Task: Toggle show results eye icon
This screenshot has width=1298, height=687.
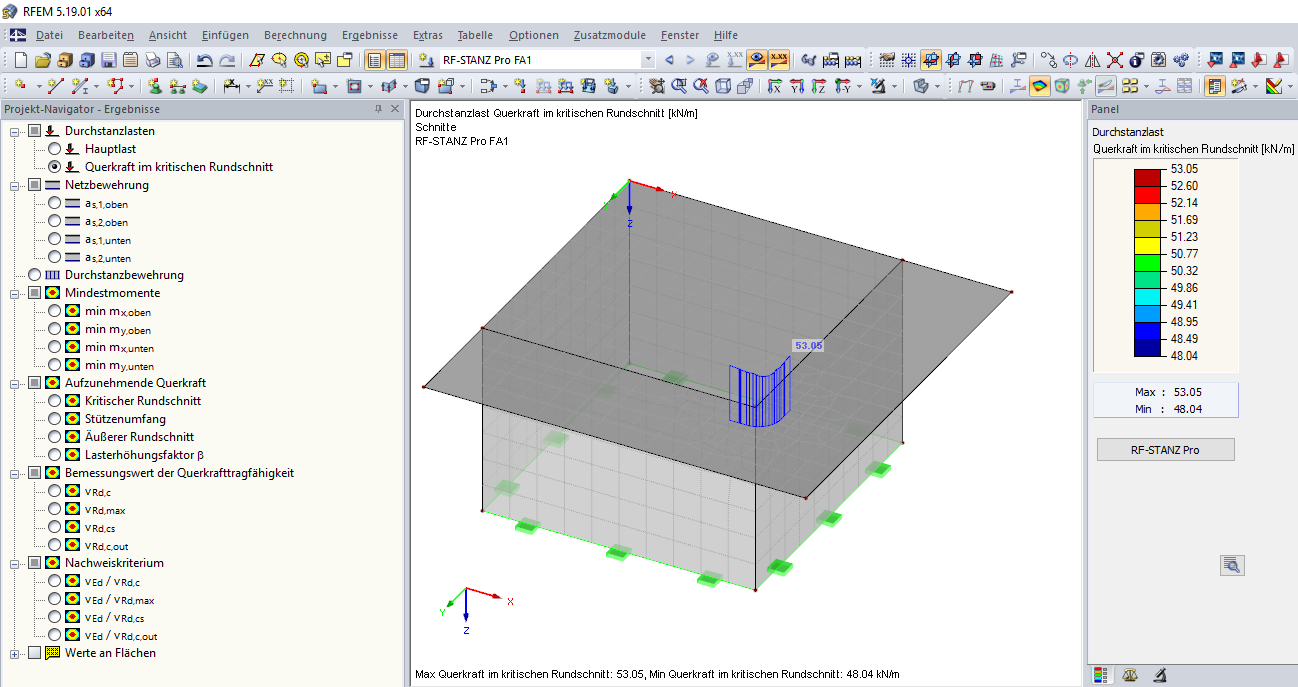Action: pyautogui.click(x=757, y=60)
